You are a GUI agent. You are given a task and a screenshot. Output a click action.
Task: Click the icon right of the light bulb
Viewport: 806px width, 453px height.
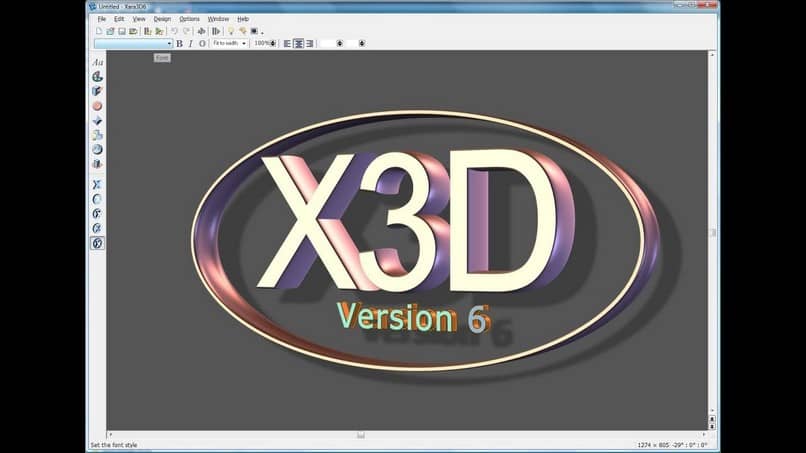243,31
